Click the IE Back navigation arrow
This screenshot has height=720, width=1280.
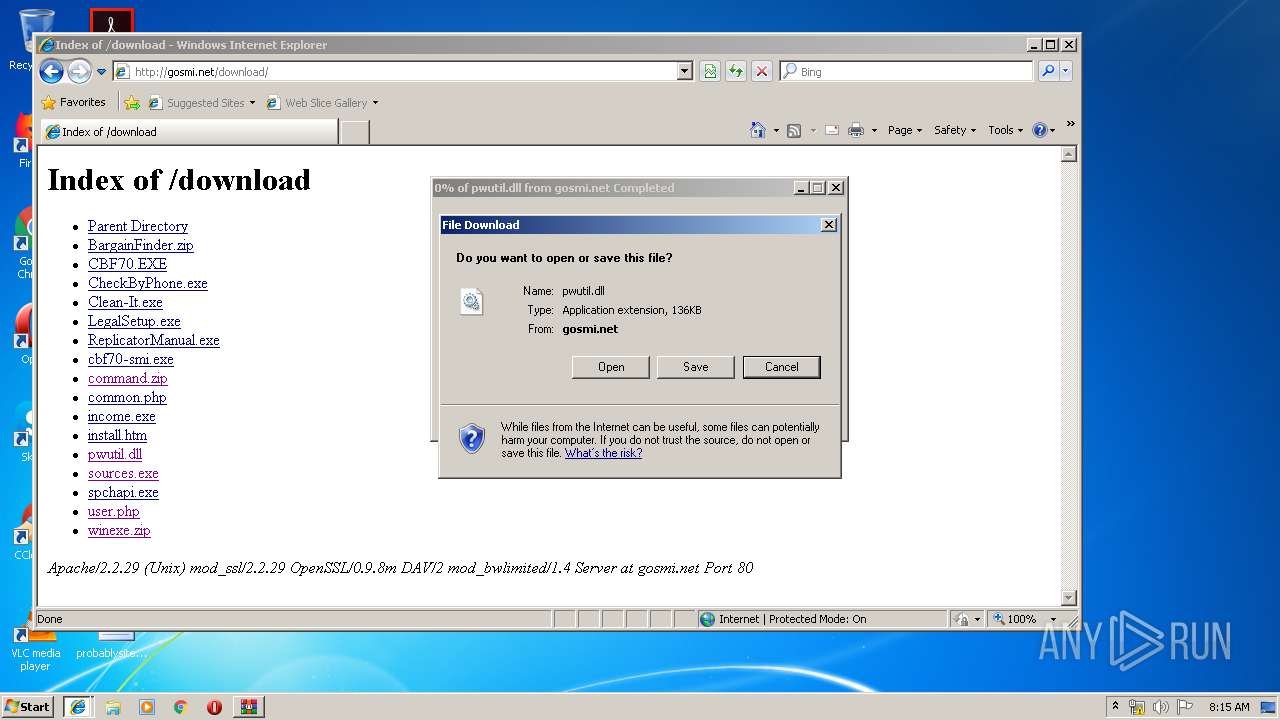coord(51,71)
